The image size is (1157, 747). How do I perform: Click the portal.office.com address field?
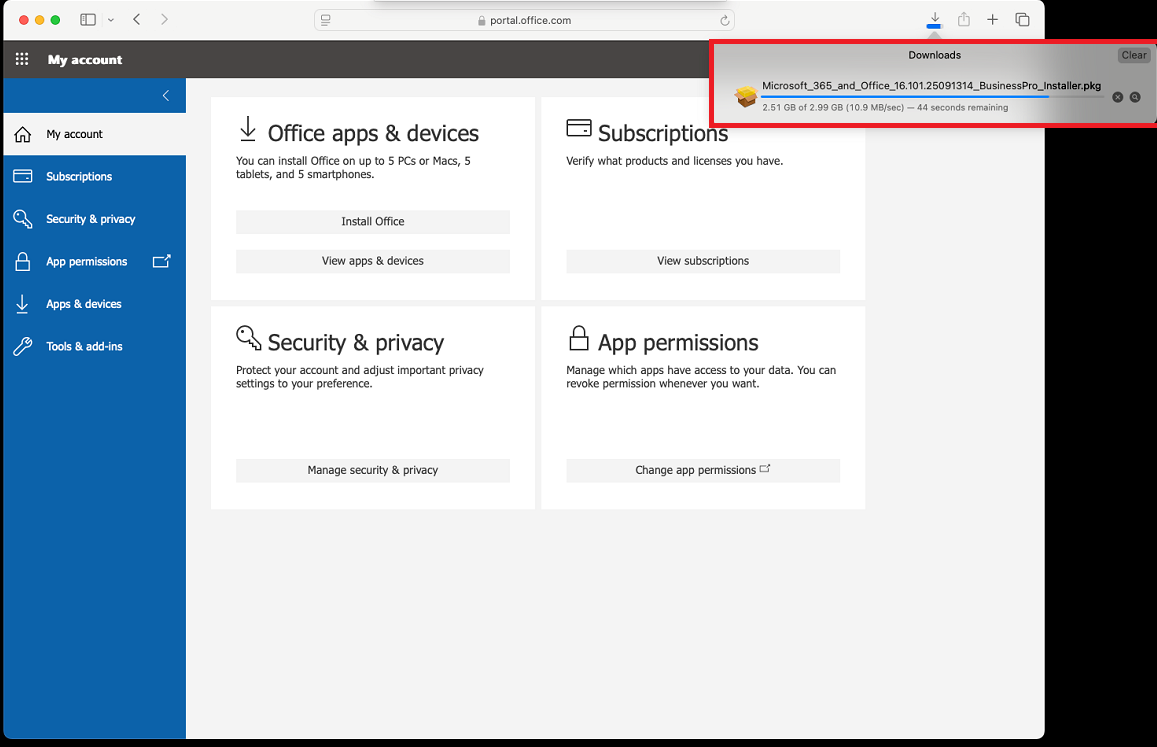coord(524,20)
